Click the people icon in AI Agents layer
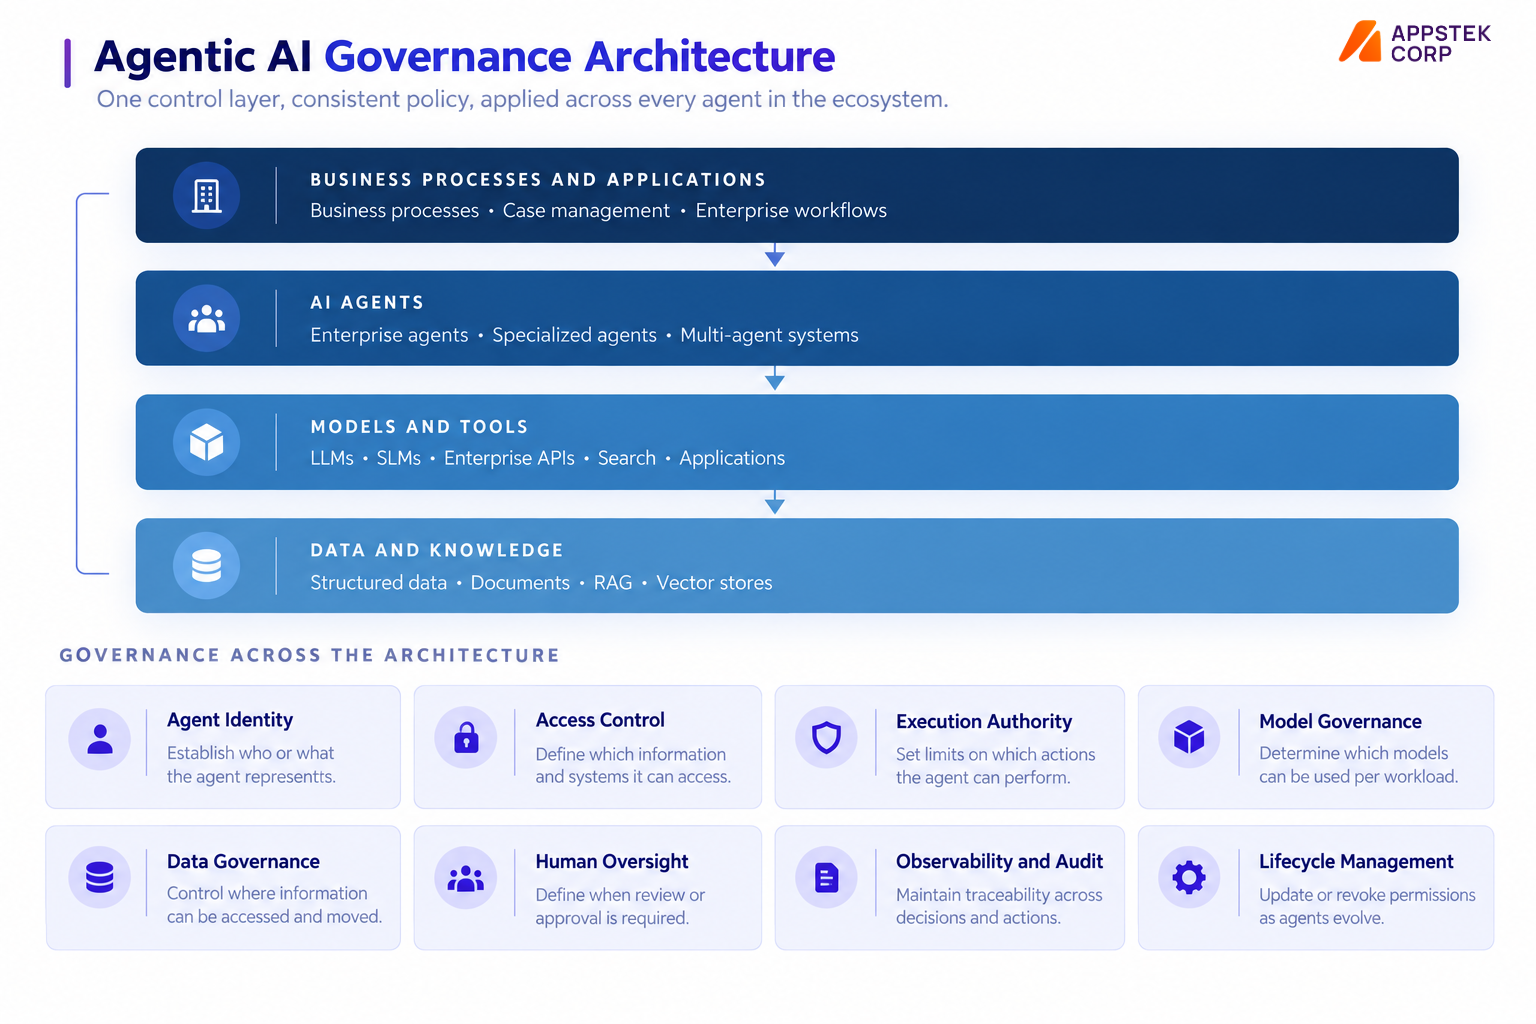 pos(206,319)
